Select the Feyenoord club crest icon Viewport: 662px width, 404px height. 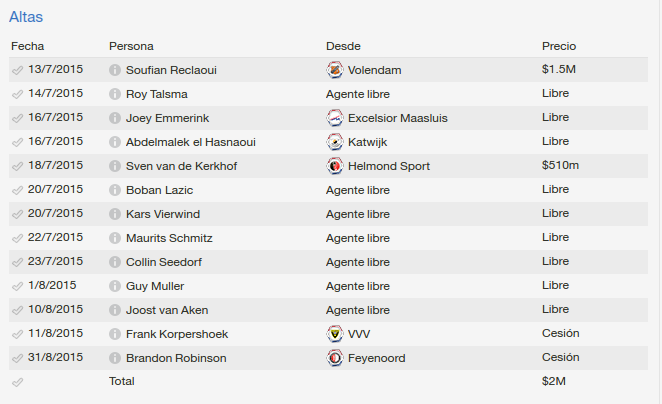tap(335, 358)
